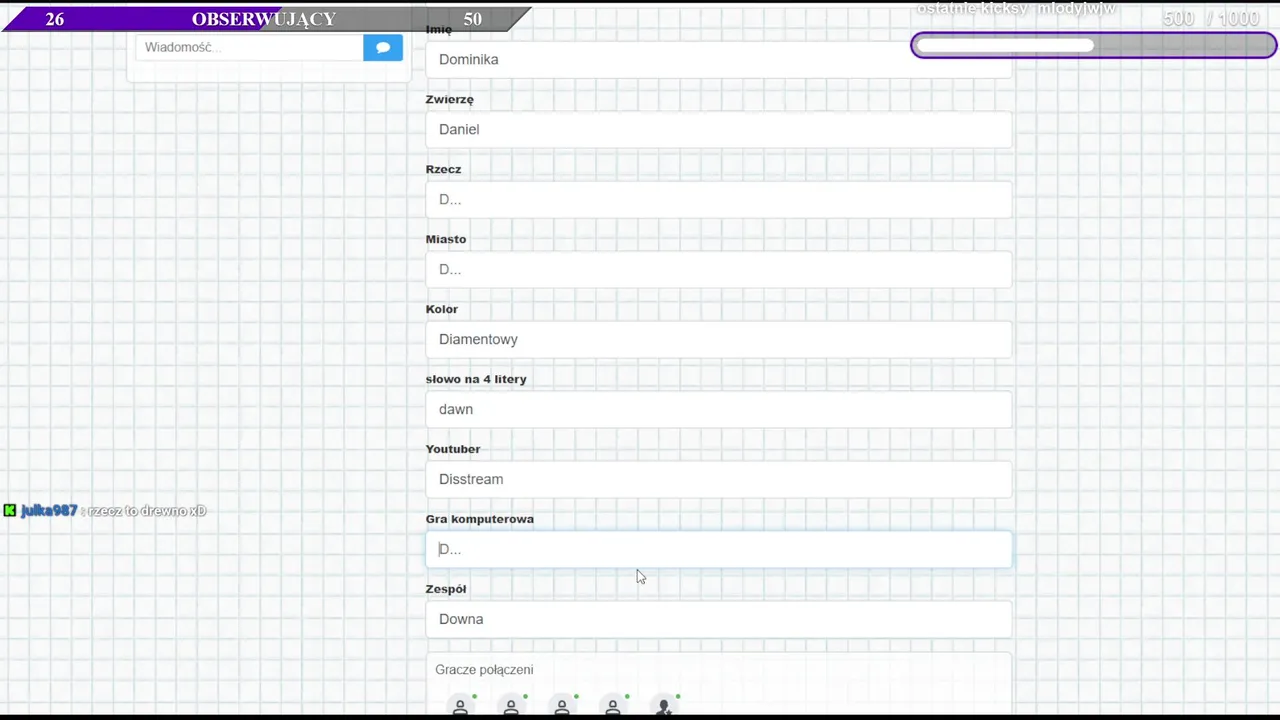This screenshot has height=720, width=1280.
Task: Click the green K badge beside julka987
Action: click(x=10, y=511)
